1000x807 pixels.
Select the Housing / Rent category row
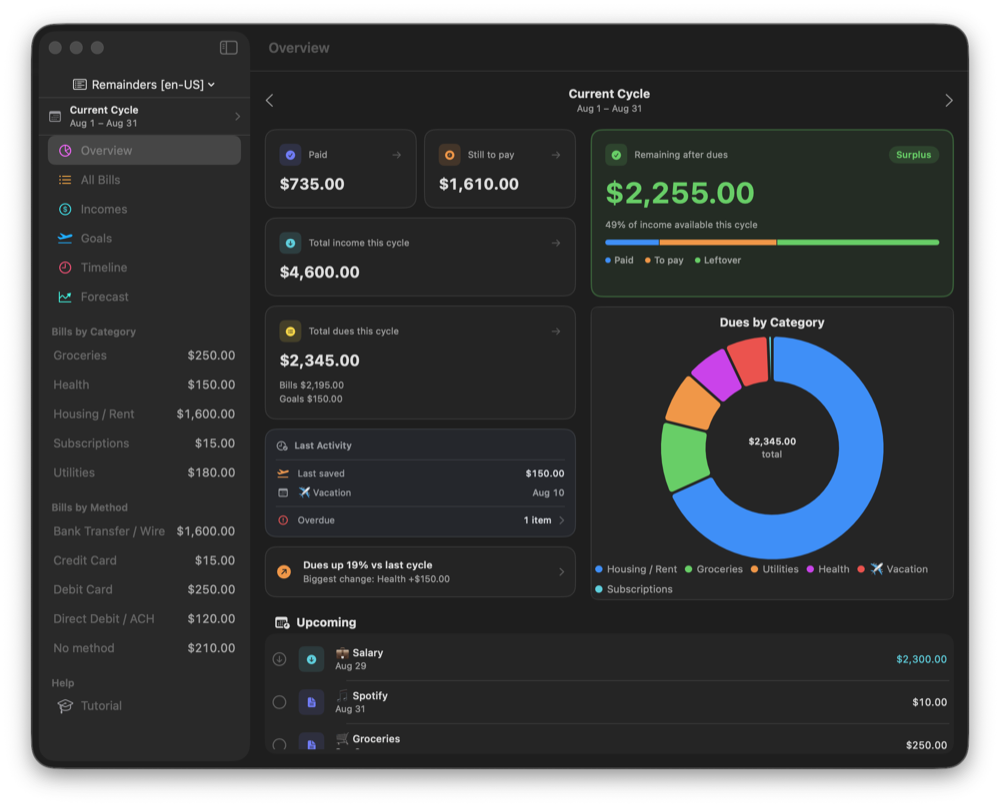[144, 414]
